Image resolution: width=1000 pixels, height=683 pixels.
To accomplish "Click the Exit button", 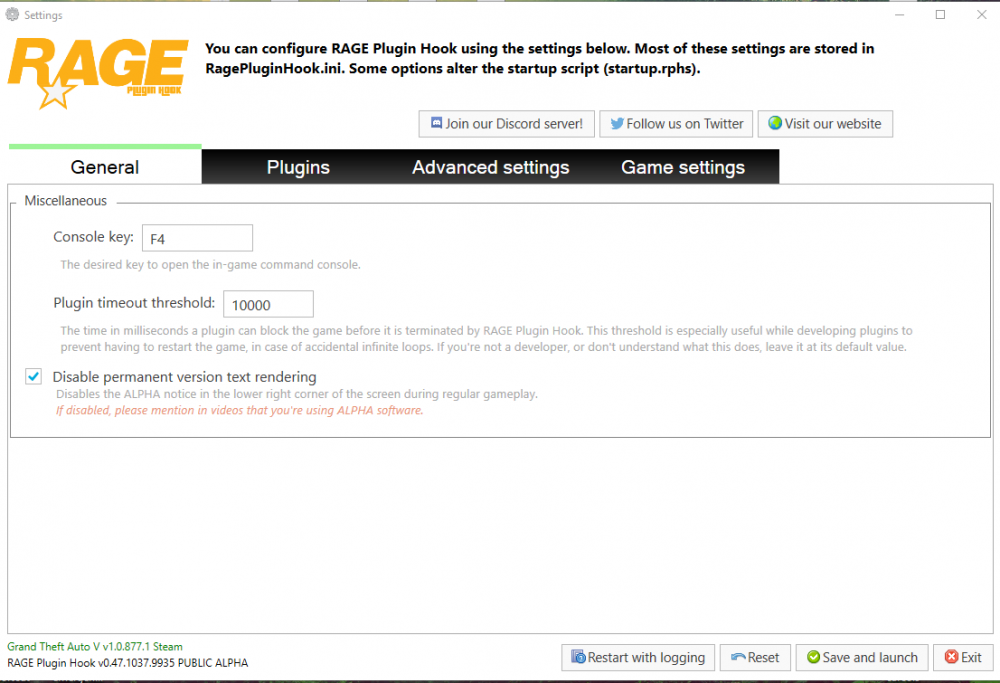I will pos(963,657).
